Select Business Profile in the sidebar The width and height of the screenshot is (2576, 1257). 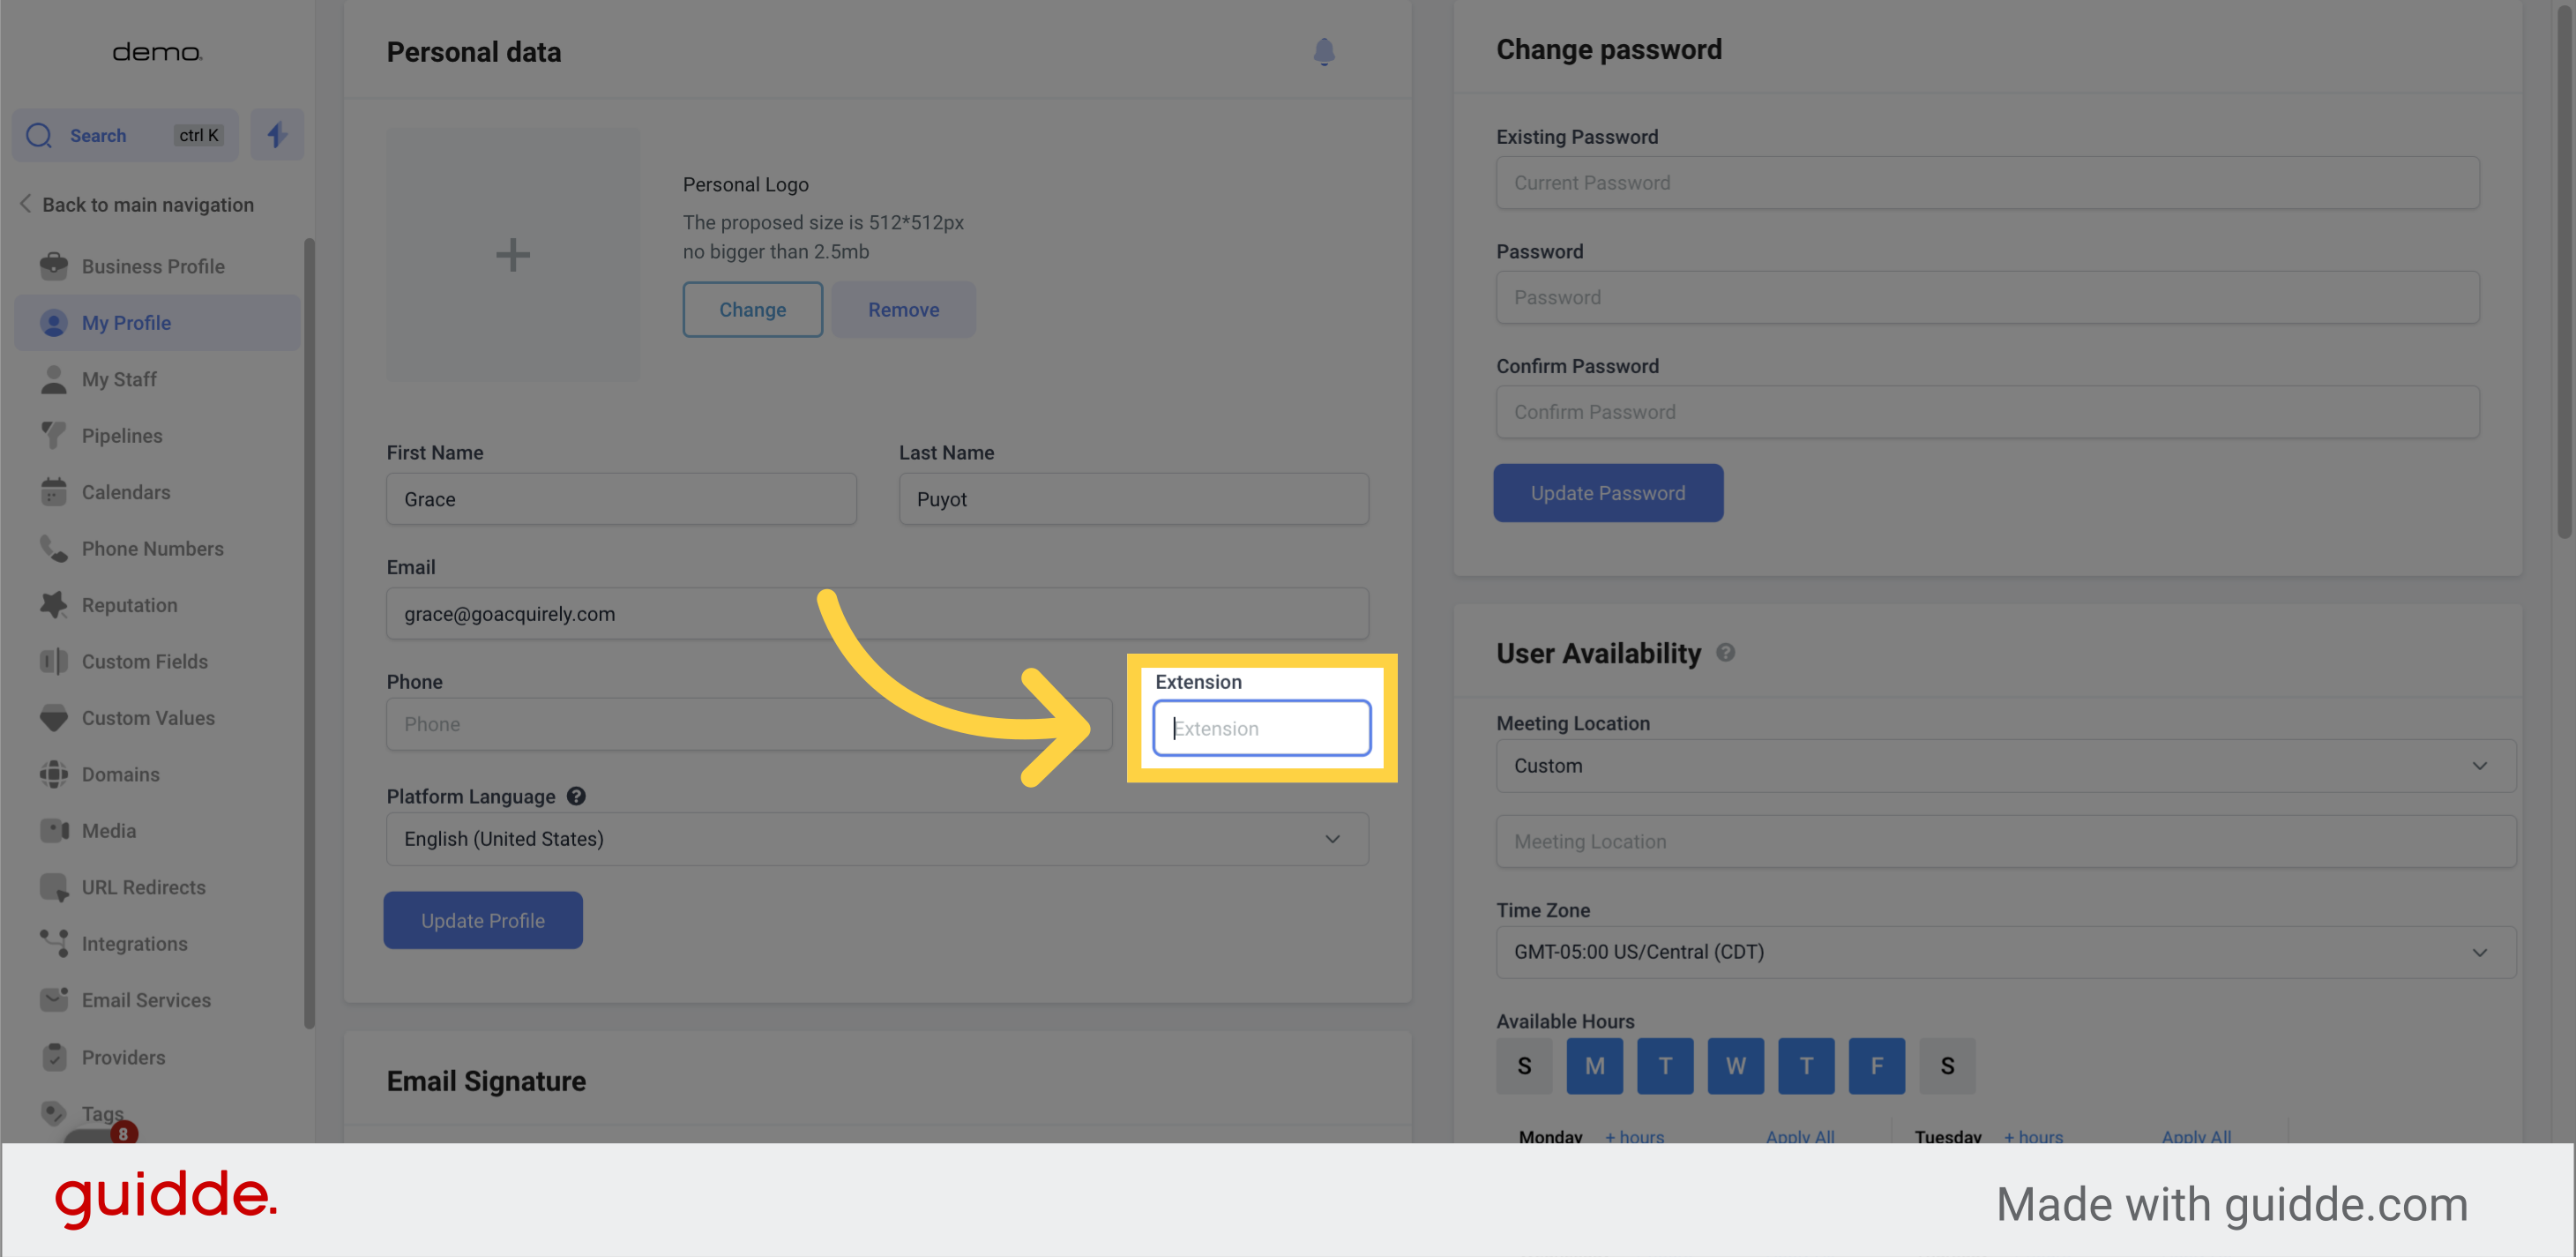pos(152,266)
